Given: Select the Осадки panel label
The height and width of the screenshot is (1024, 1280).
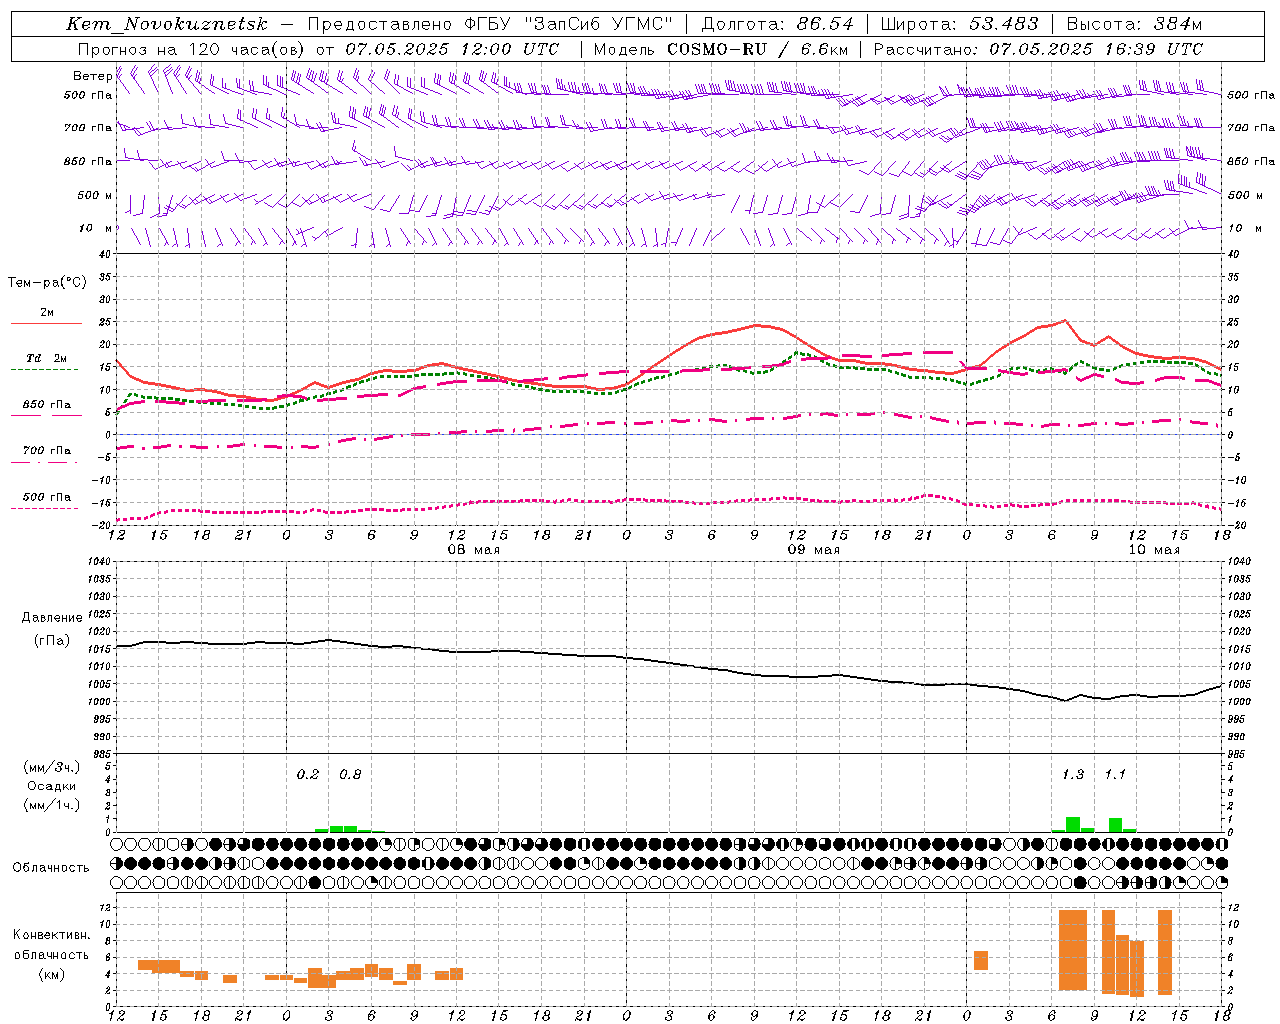Looking at the screenshot, I should point(52,786).
